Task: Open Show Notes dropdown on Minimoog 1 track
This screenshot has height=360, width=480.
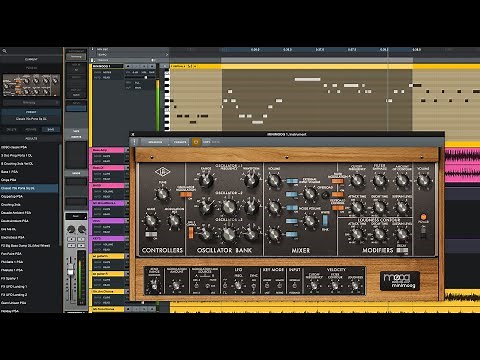Action: point(107,72)
